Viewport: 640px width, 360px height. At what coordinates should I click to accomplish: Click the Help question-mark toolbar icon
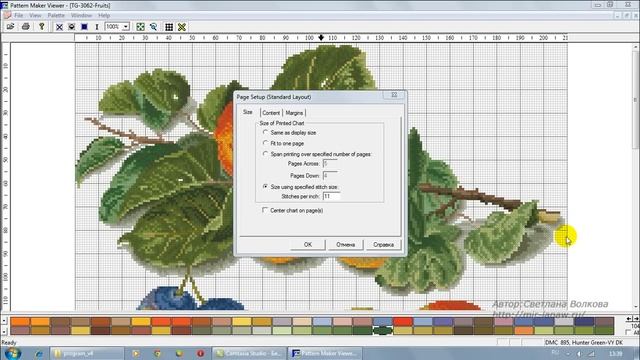(x=41, y=27)
